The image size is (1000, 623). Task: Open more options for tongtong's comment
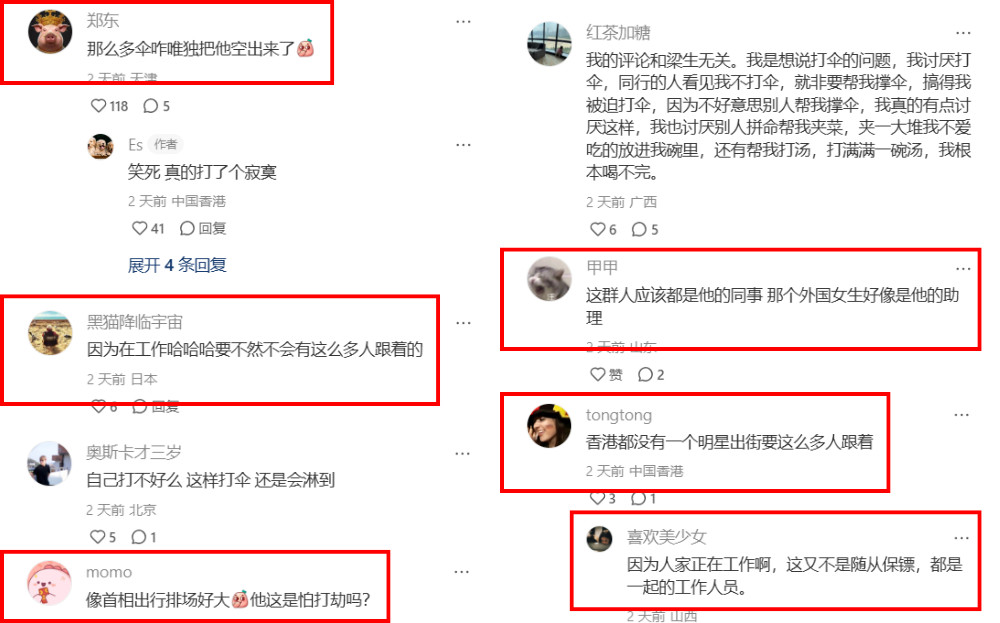tap(962, 415)
